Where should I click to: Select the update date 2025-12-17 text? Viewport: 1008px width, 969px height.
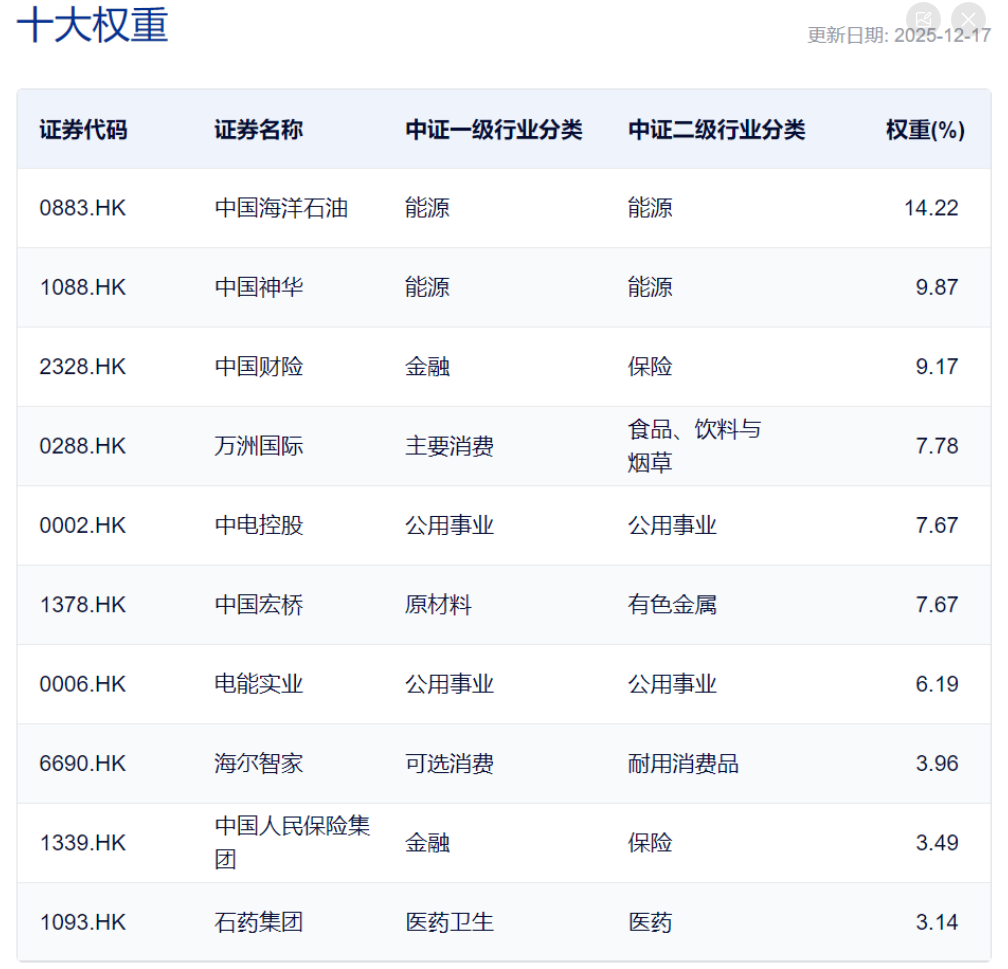[x=942, y=35]
